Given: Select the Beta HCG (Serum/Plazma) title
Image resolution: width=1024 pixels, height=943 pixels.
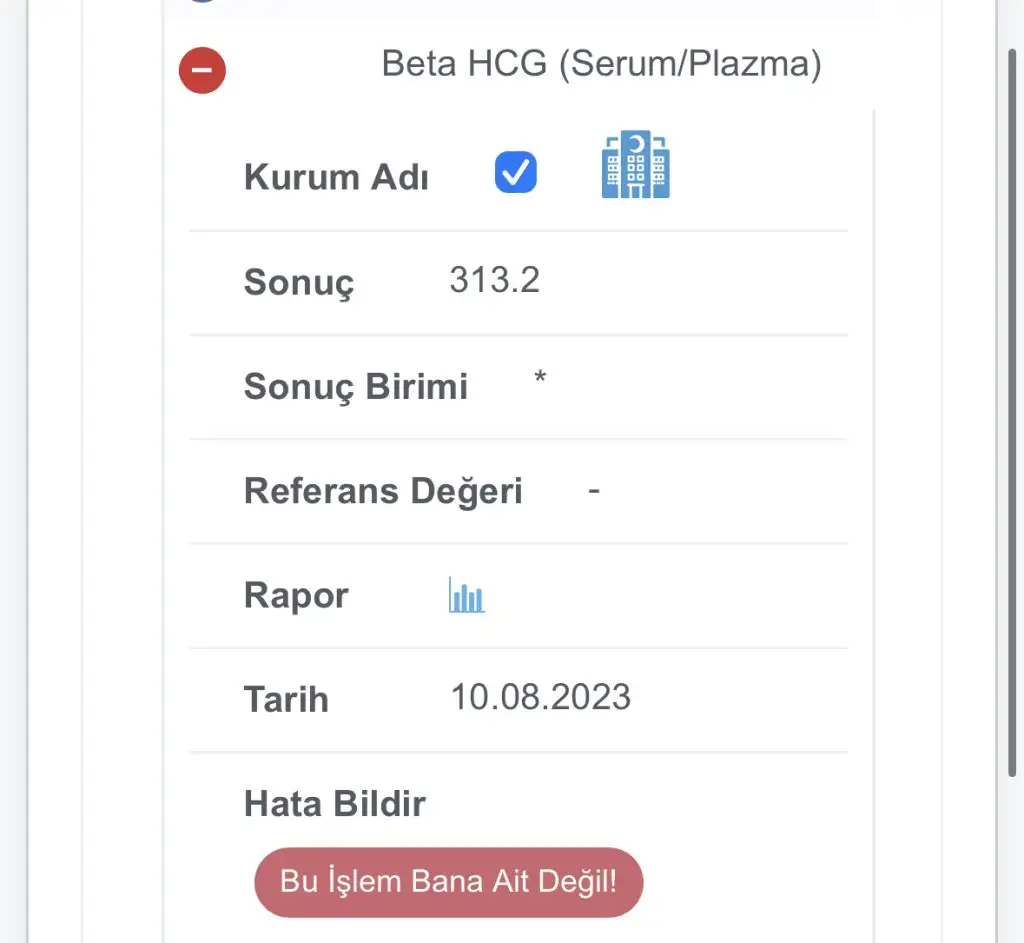Looking at the screenshot, I should coord(601,65).
